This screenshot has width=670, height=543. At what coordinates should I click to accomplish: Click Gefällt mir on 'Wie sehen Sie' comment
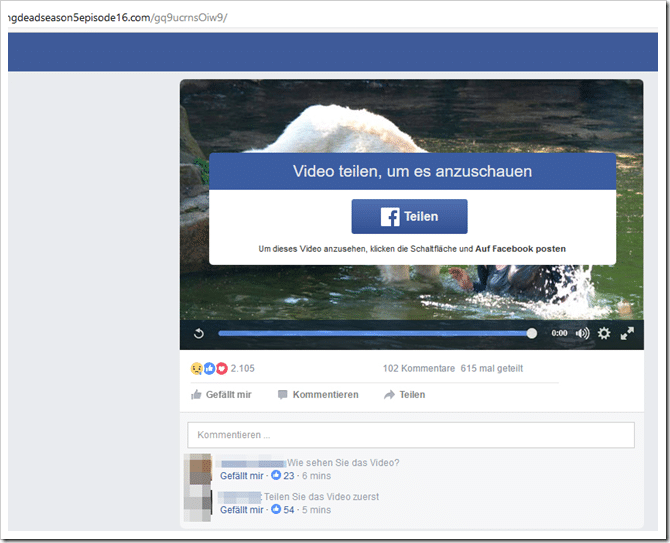click(x=242, y=475)
